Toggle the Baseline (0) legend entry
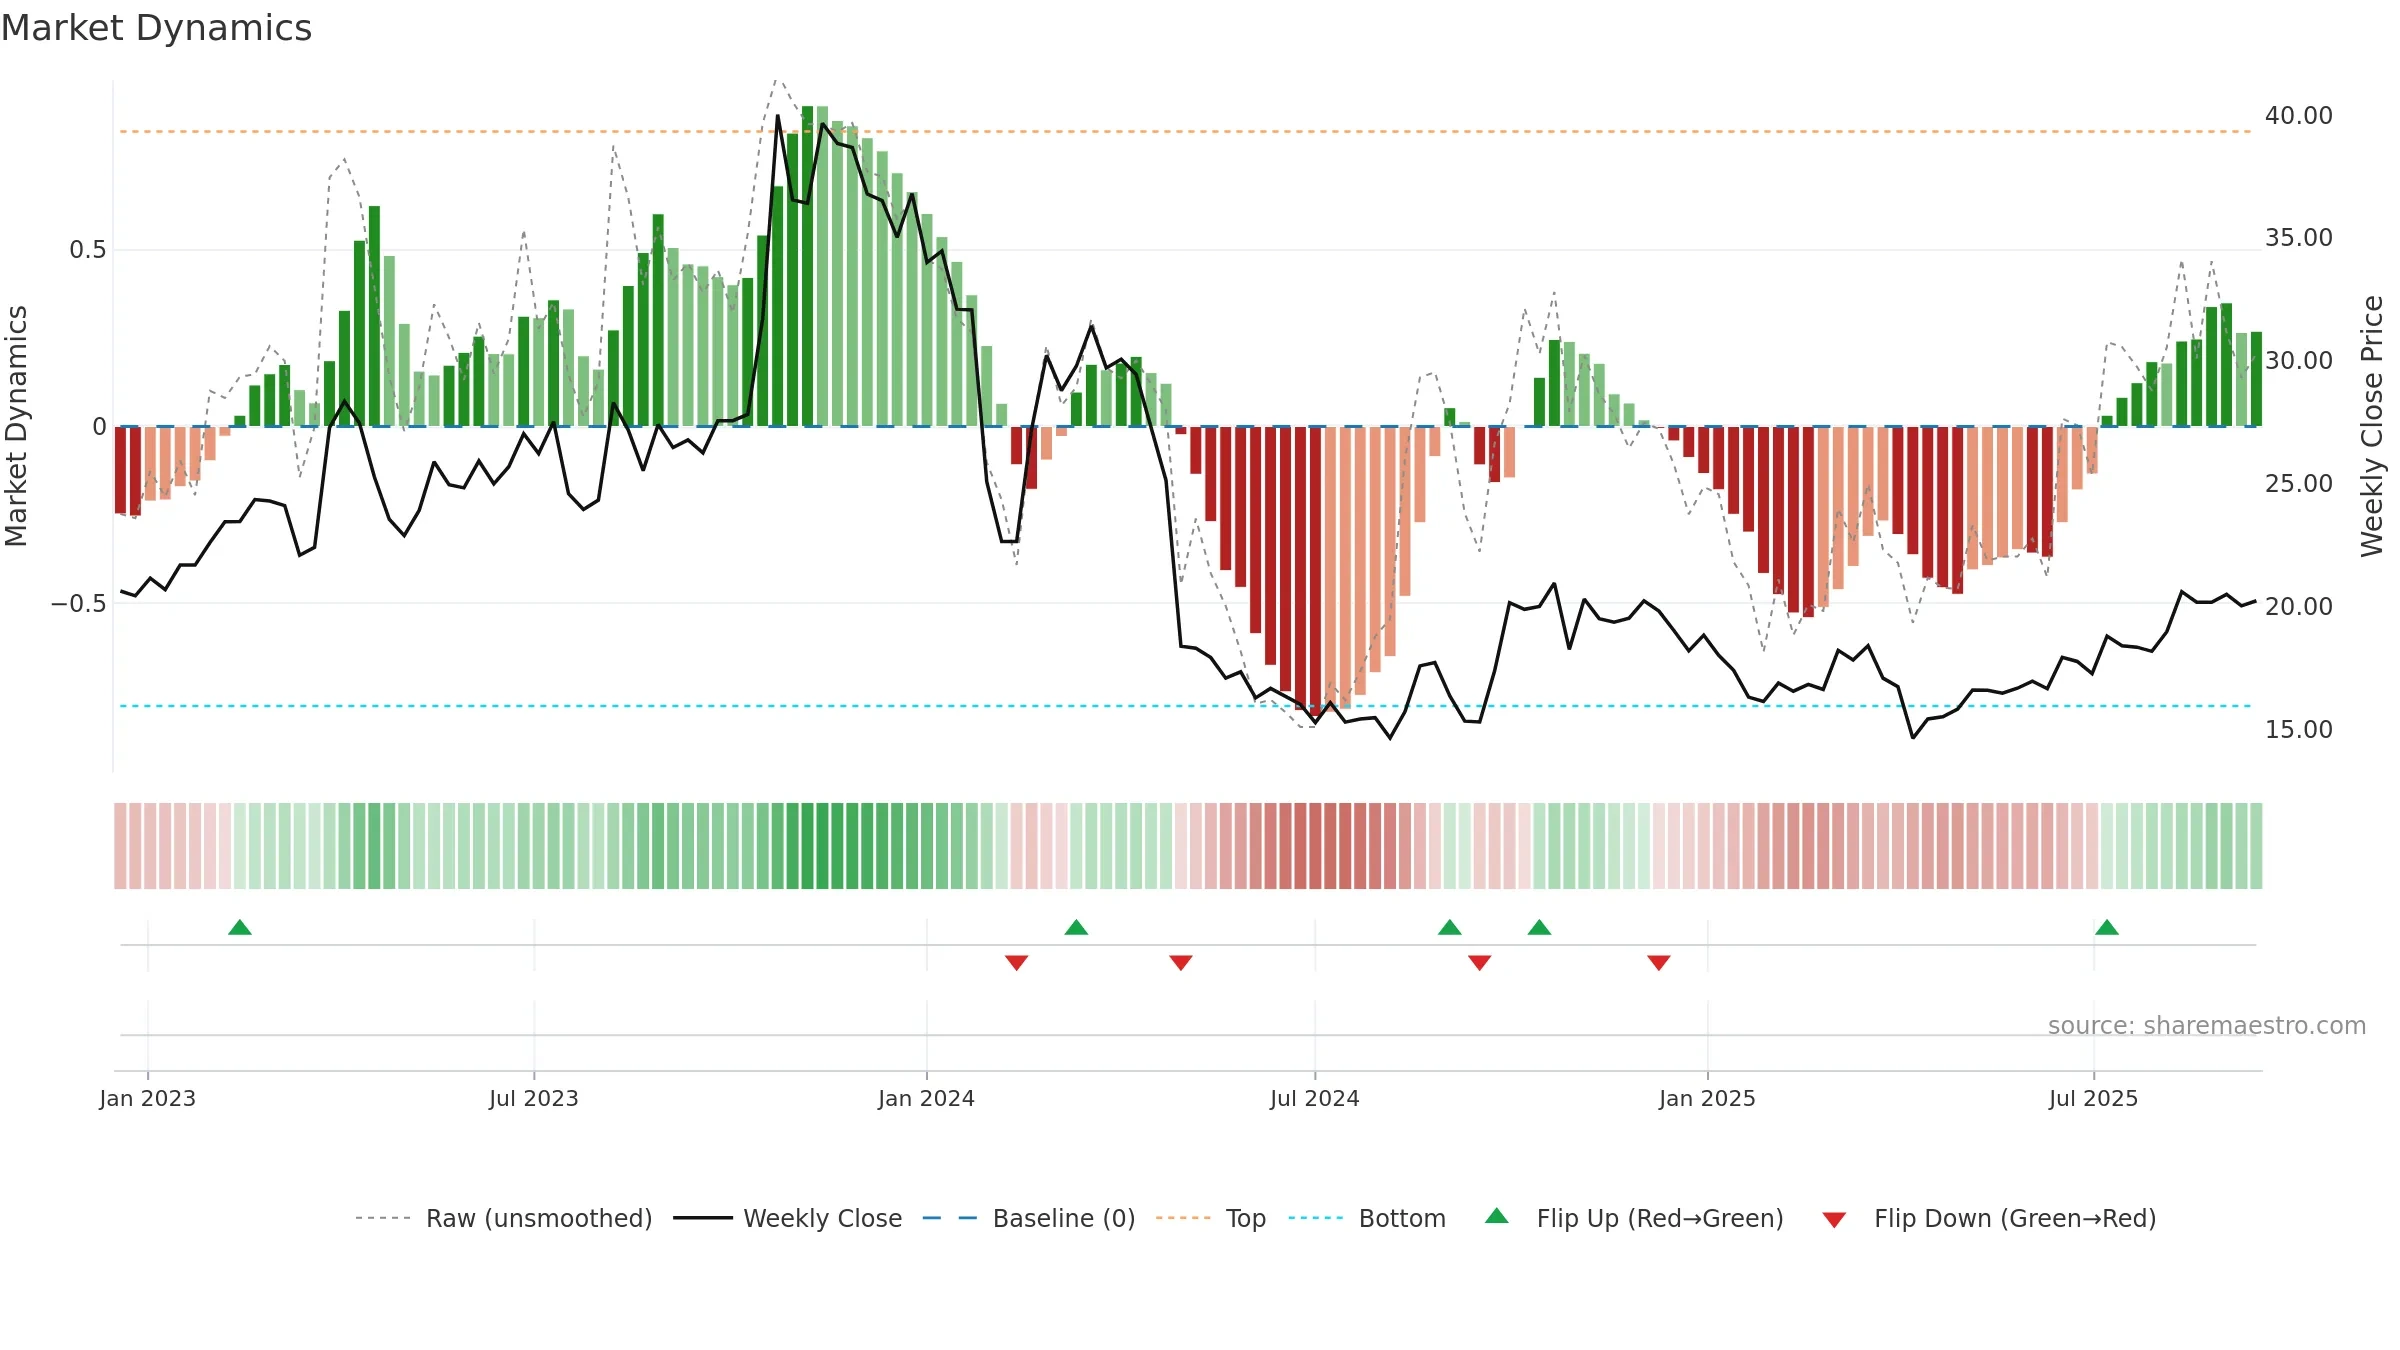Screen dimensions: 2400x1350 click(1029, 1218)
